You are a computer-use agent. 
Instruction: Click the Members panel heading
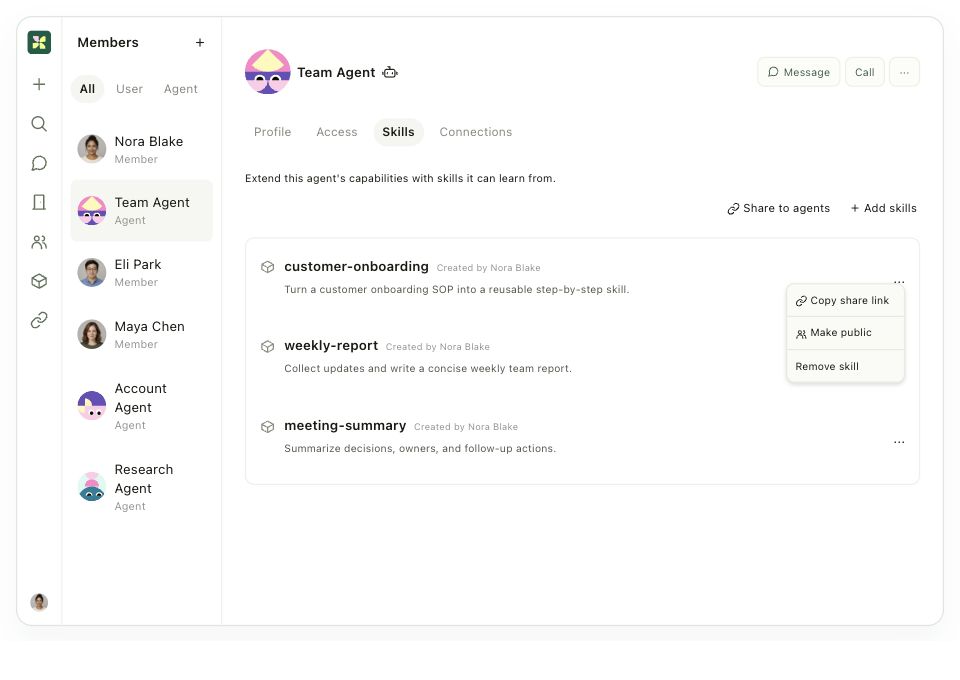pyautogui.click(x=108, y=42)
